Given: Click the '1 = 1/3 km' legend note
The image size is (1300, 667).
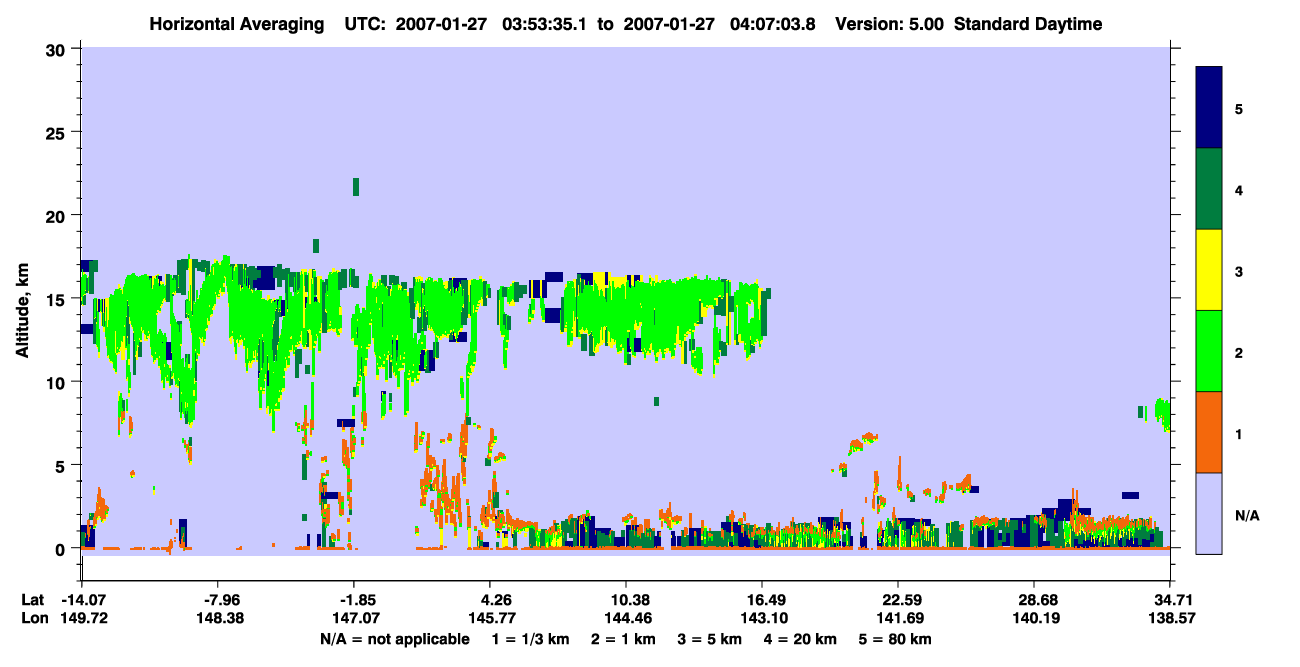Looking at the screenshot, I should coord(532,639).
